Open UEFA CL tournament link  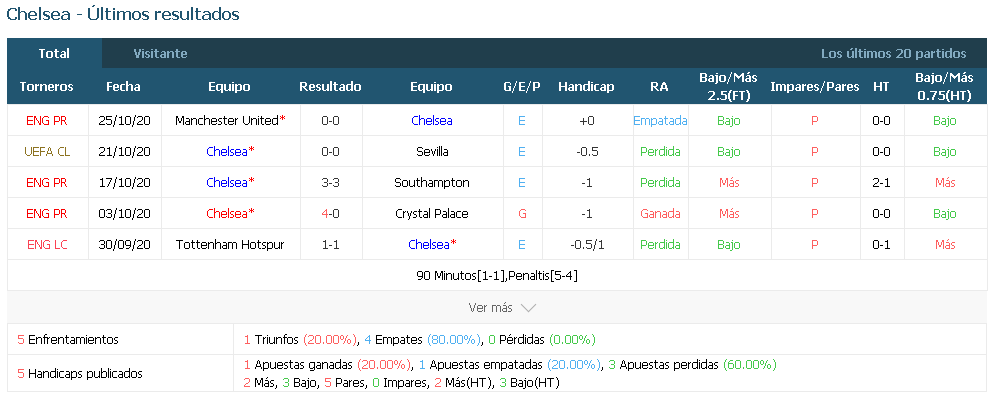[47, 151]
